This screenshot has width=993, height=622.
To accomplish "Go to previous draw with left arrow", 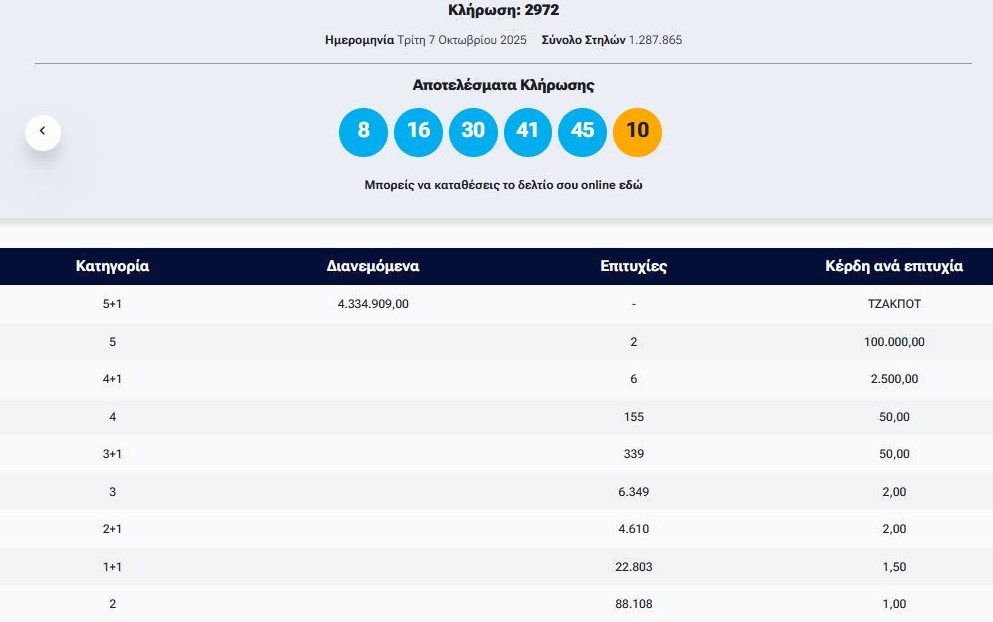I will point(43,132).
